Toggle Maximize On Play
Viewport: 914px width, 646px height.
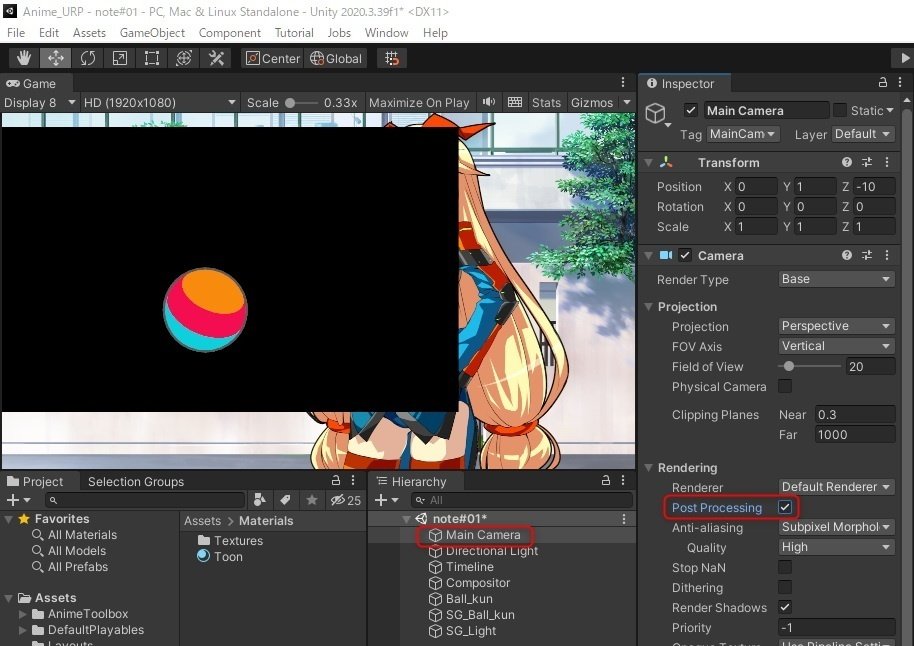419,103
